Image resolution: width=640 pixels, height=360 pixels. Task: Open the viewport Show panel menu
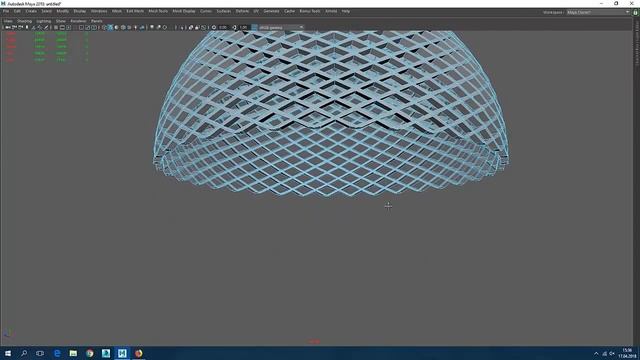click(60, 21)
